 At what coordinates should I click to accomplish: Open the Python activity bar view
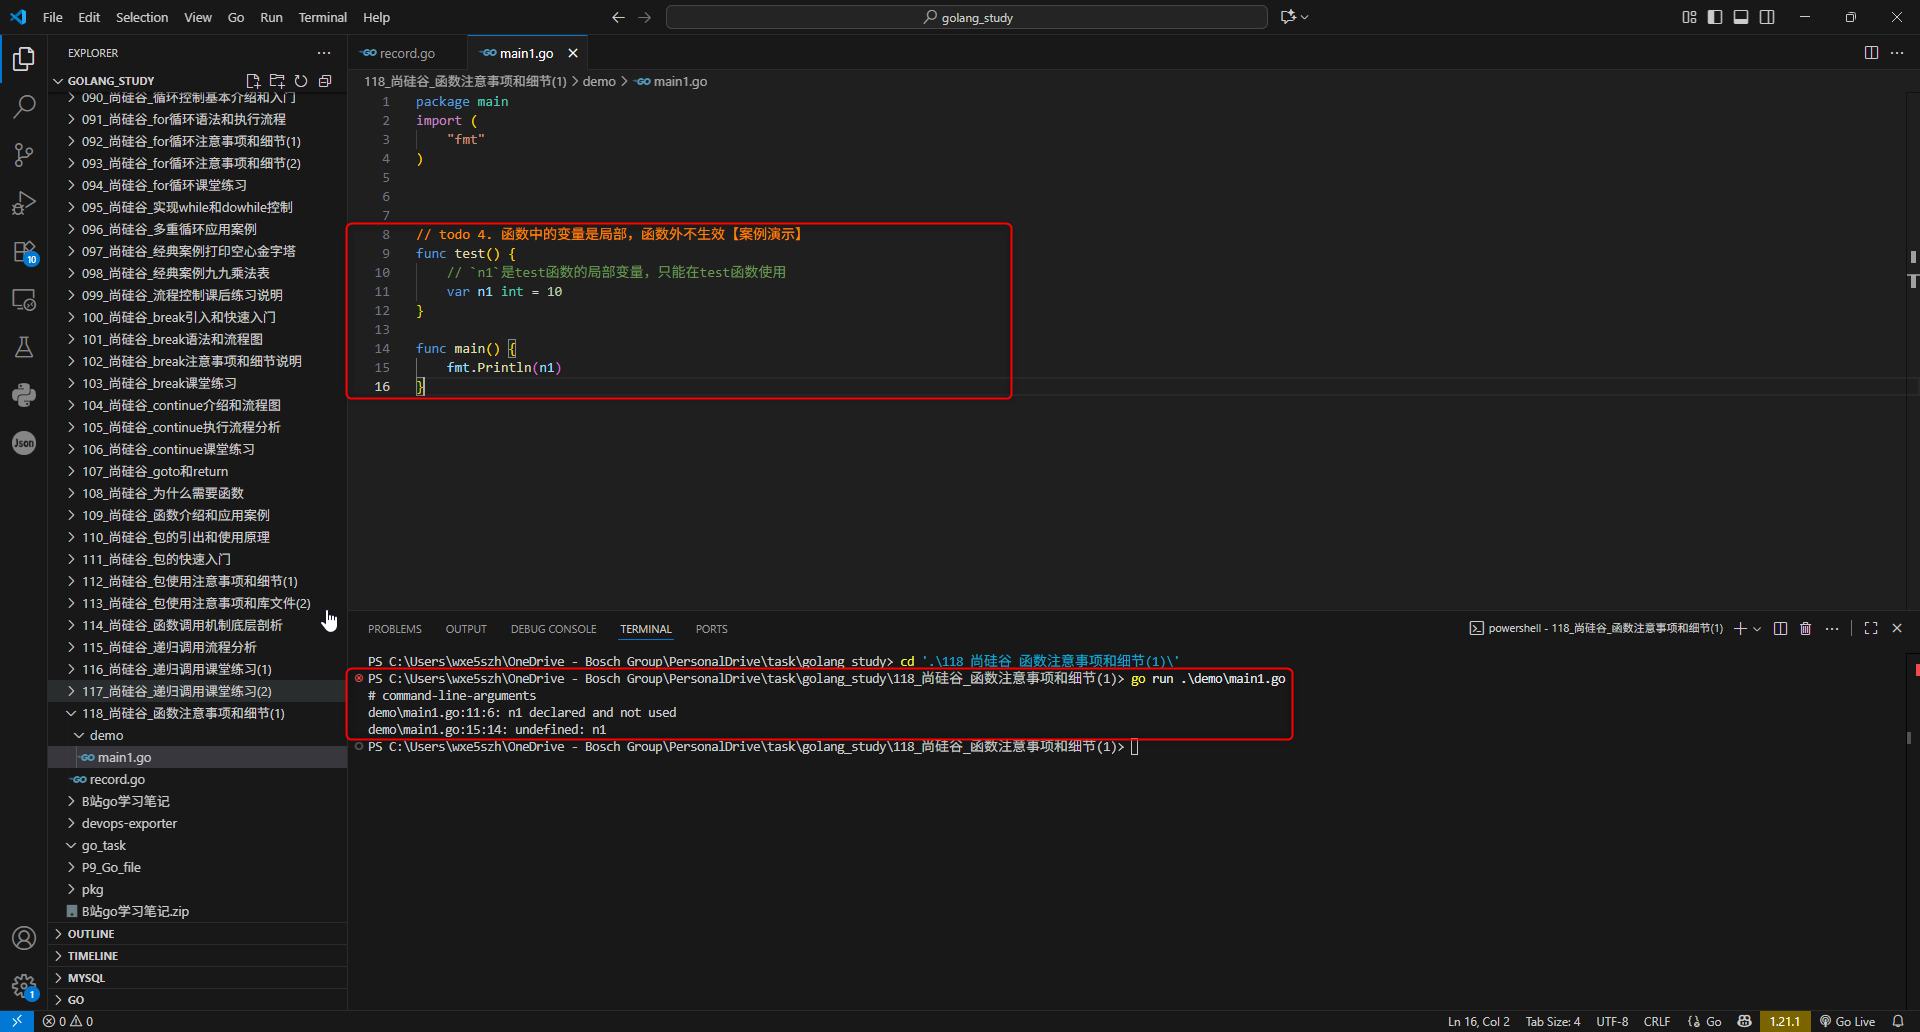(x=24, y=395)
